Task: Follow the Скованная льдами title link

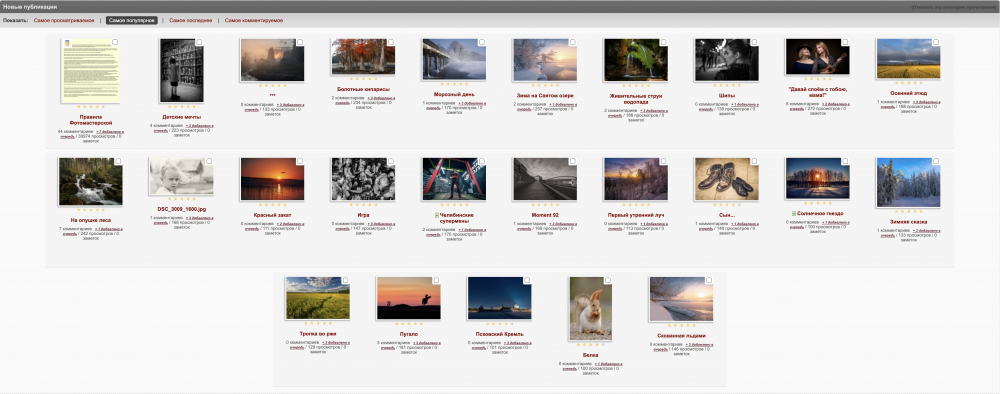Action: [681, 335]
